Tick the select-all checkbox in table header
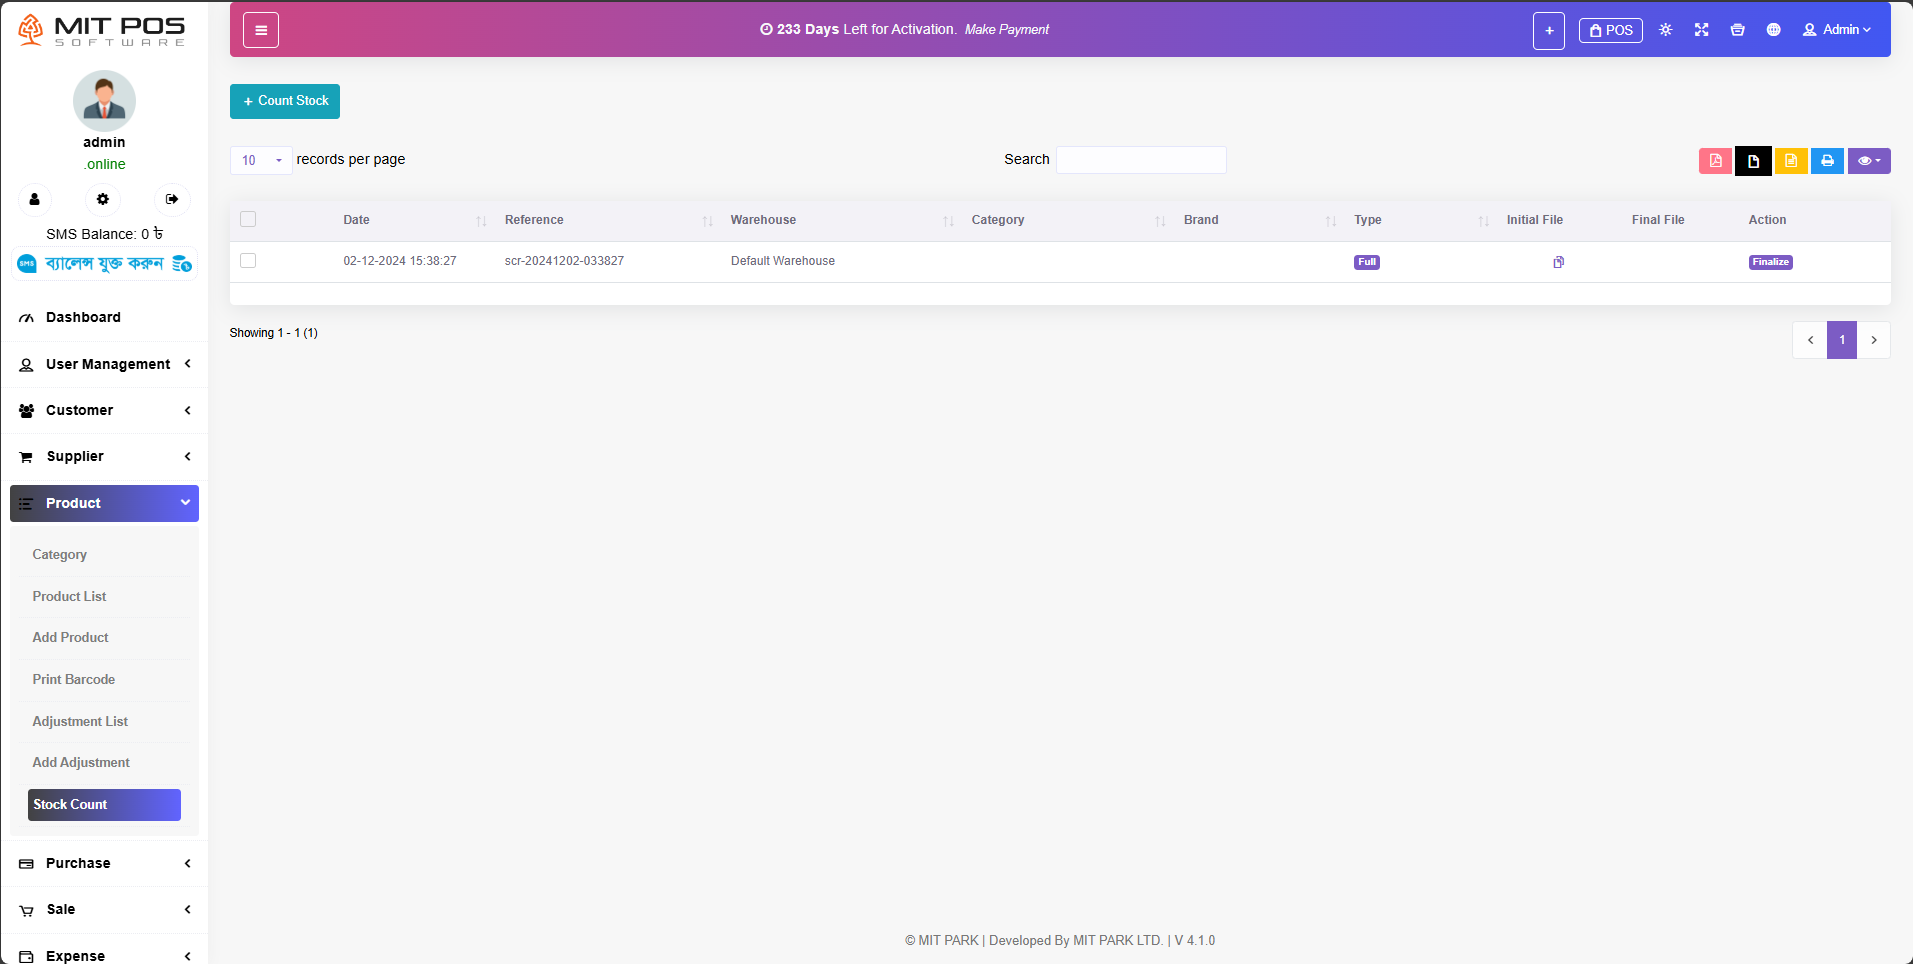 248,219
